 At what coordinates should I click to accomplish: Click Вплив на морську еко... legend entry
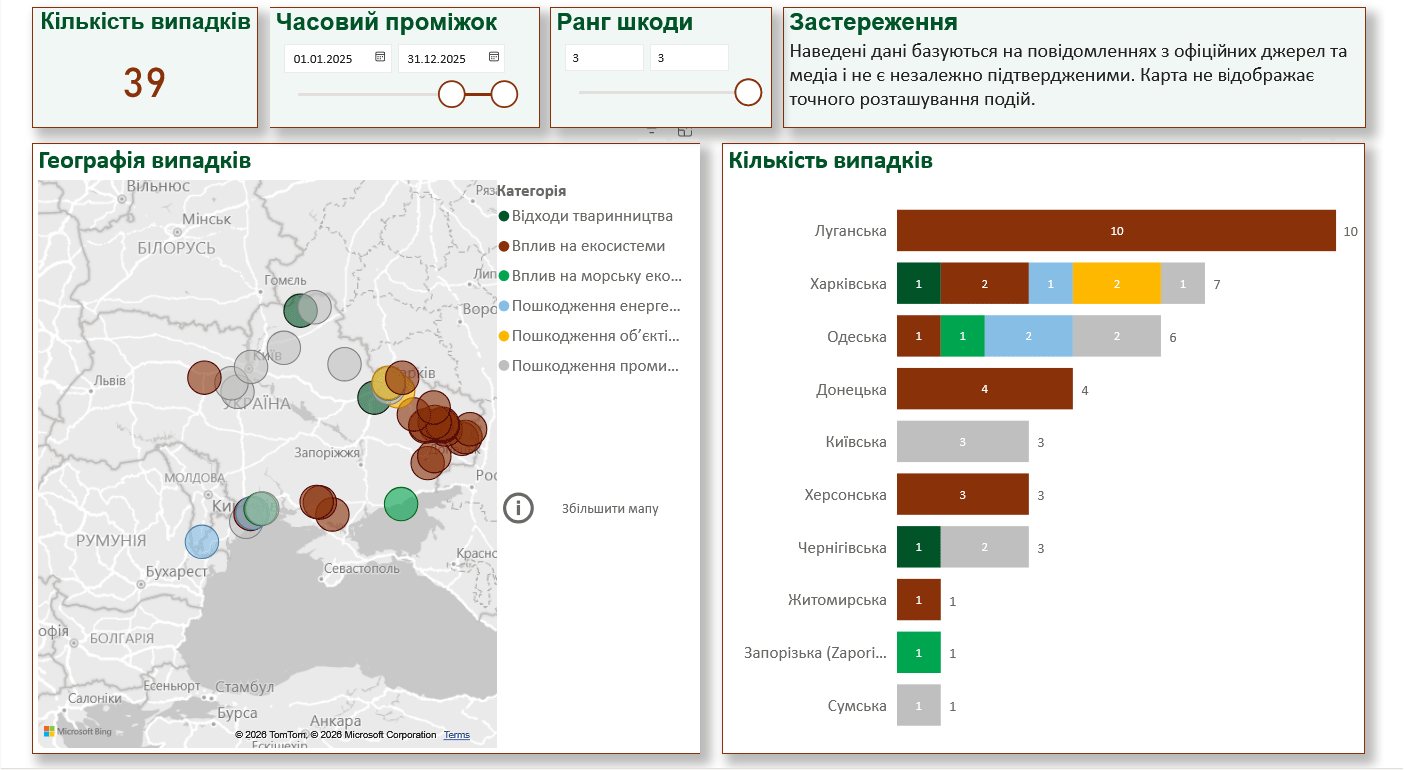click(x=595, y=276)
